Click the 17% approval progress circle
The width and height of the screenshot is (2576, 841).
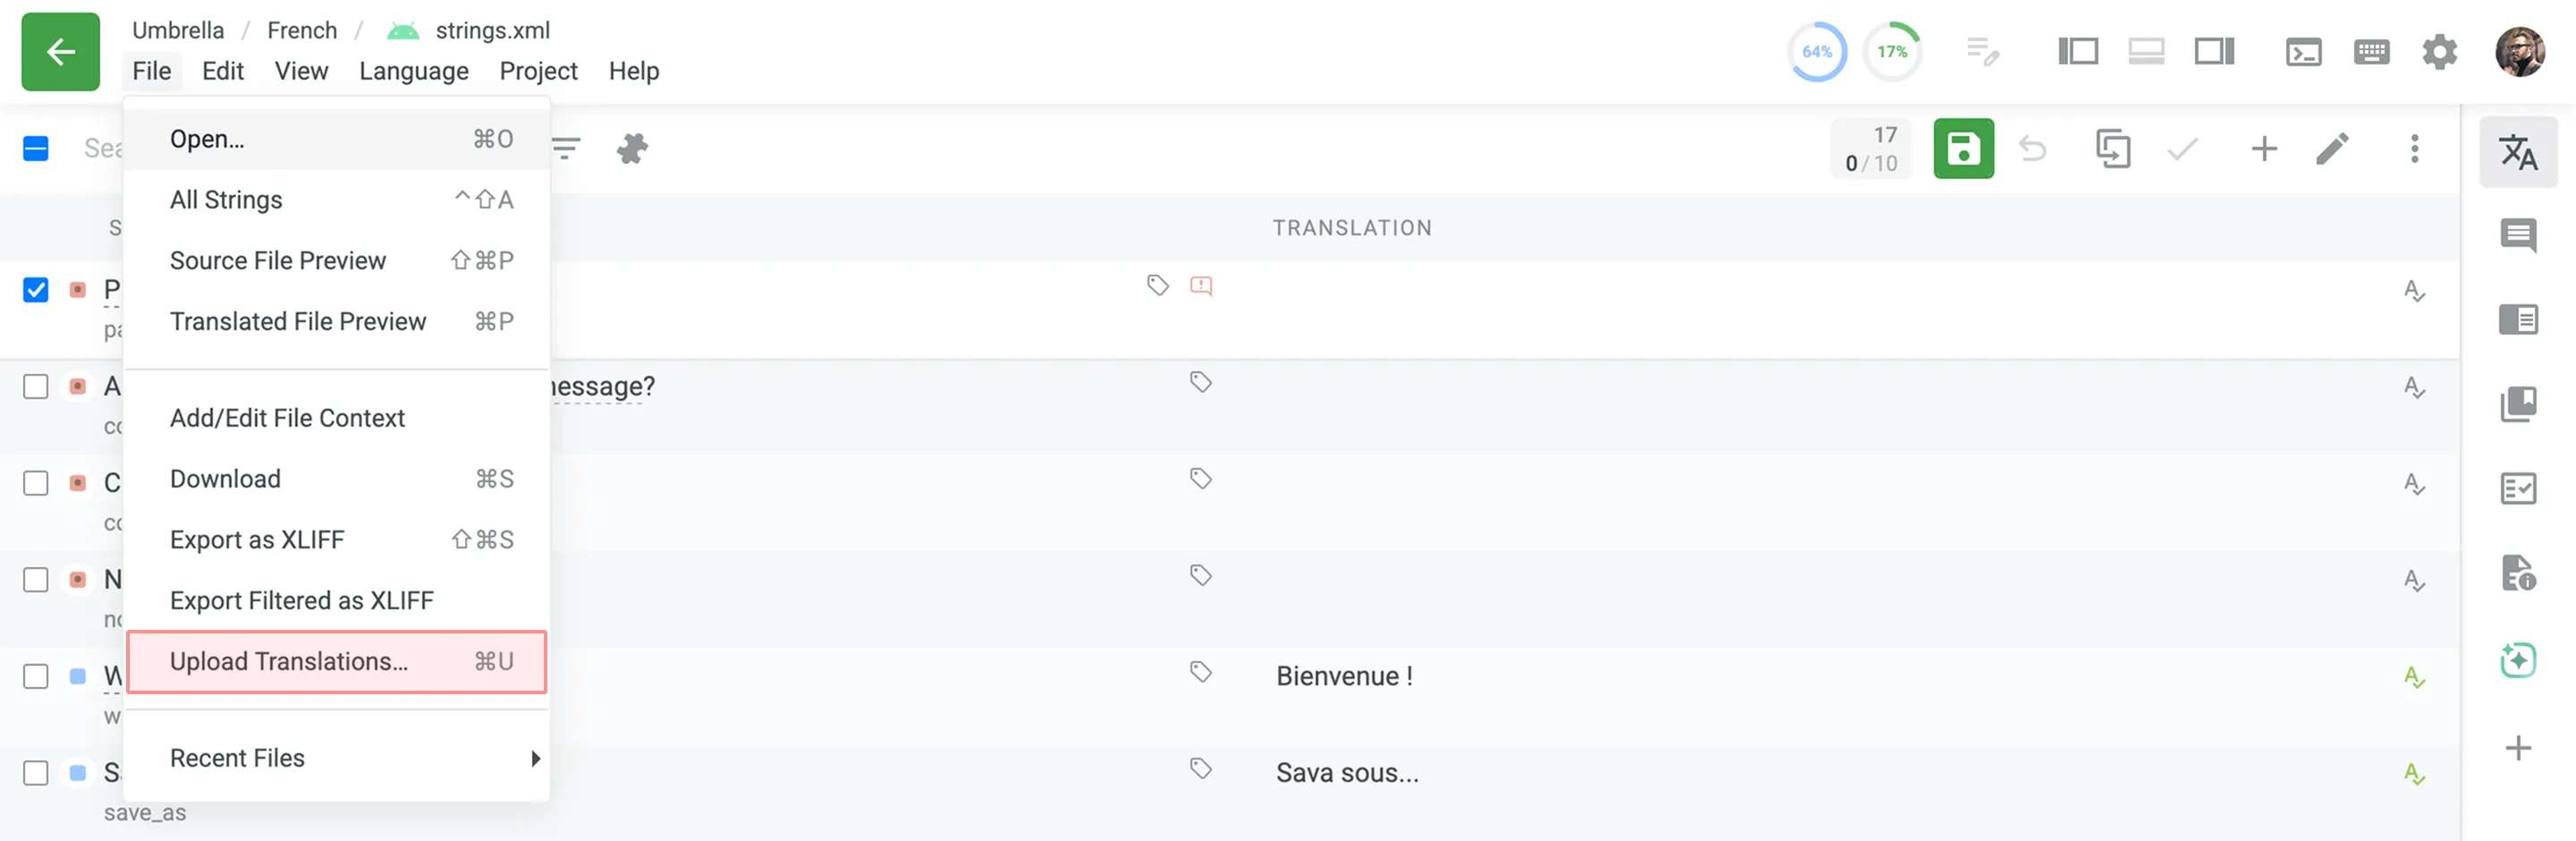[1893, 51]
